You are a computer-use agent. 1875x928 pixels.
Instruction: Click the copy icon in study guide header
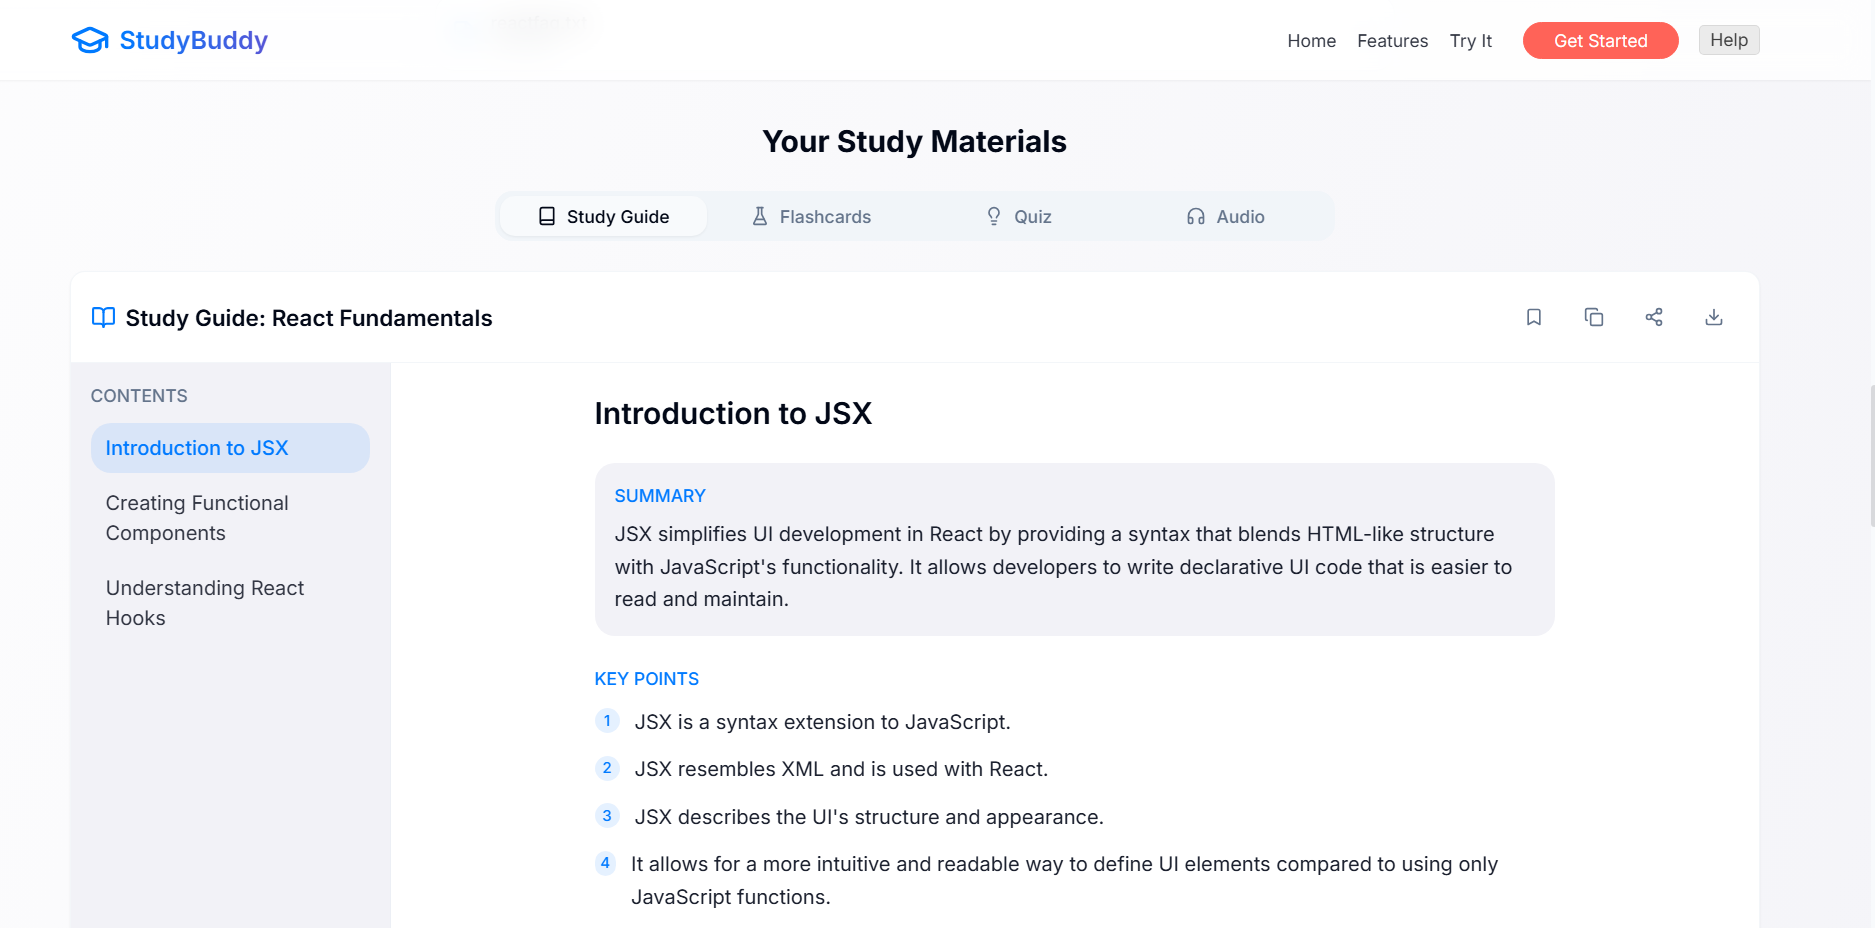[1593, 317]
